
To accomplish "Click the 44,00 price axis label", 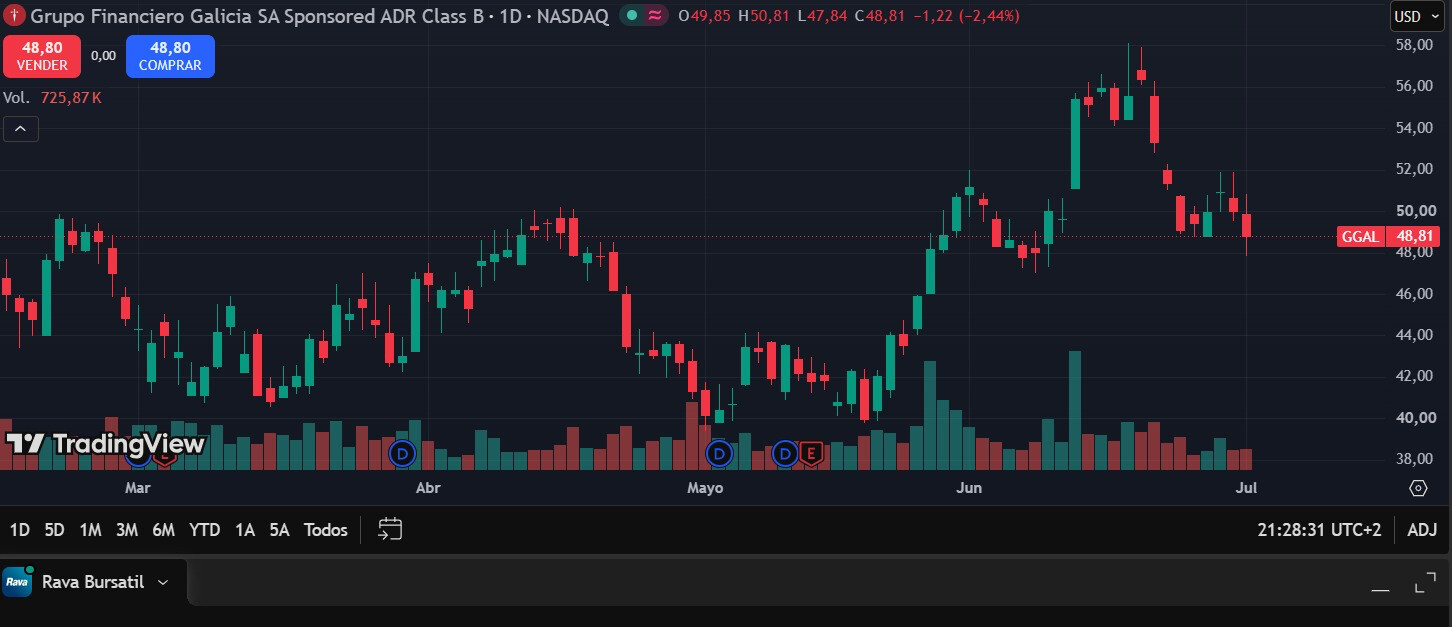I will 1415,335.
